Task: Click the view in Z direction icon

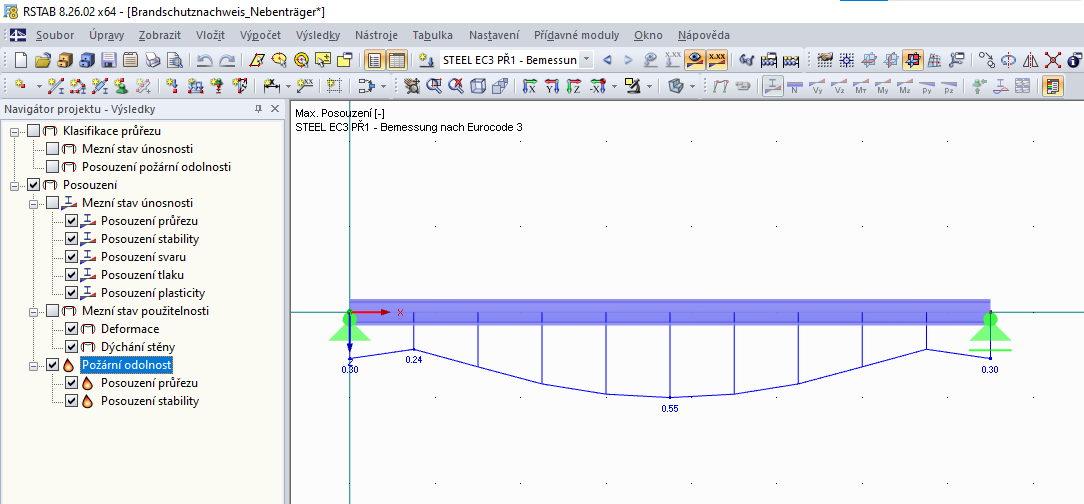Action: (574, 86)
